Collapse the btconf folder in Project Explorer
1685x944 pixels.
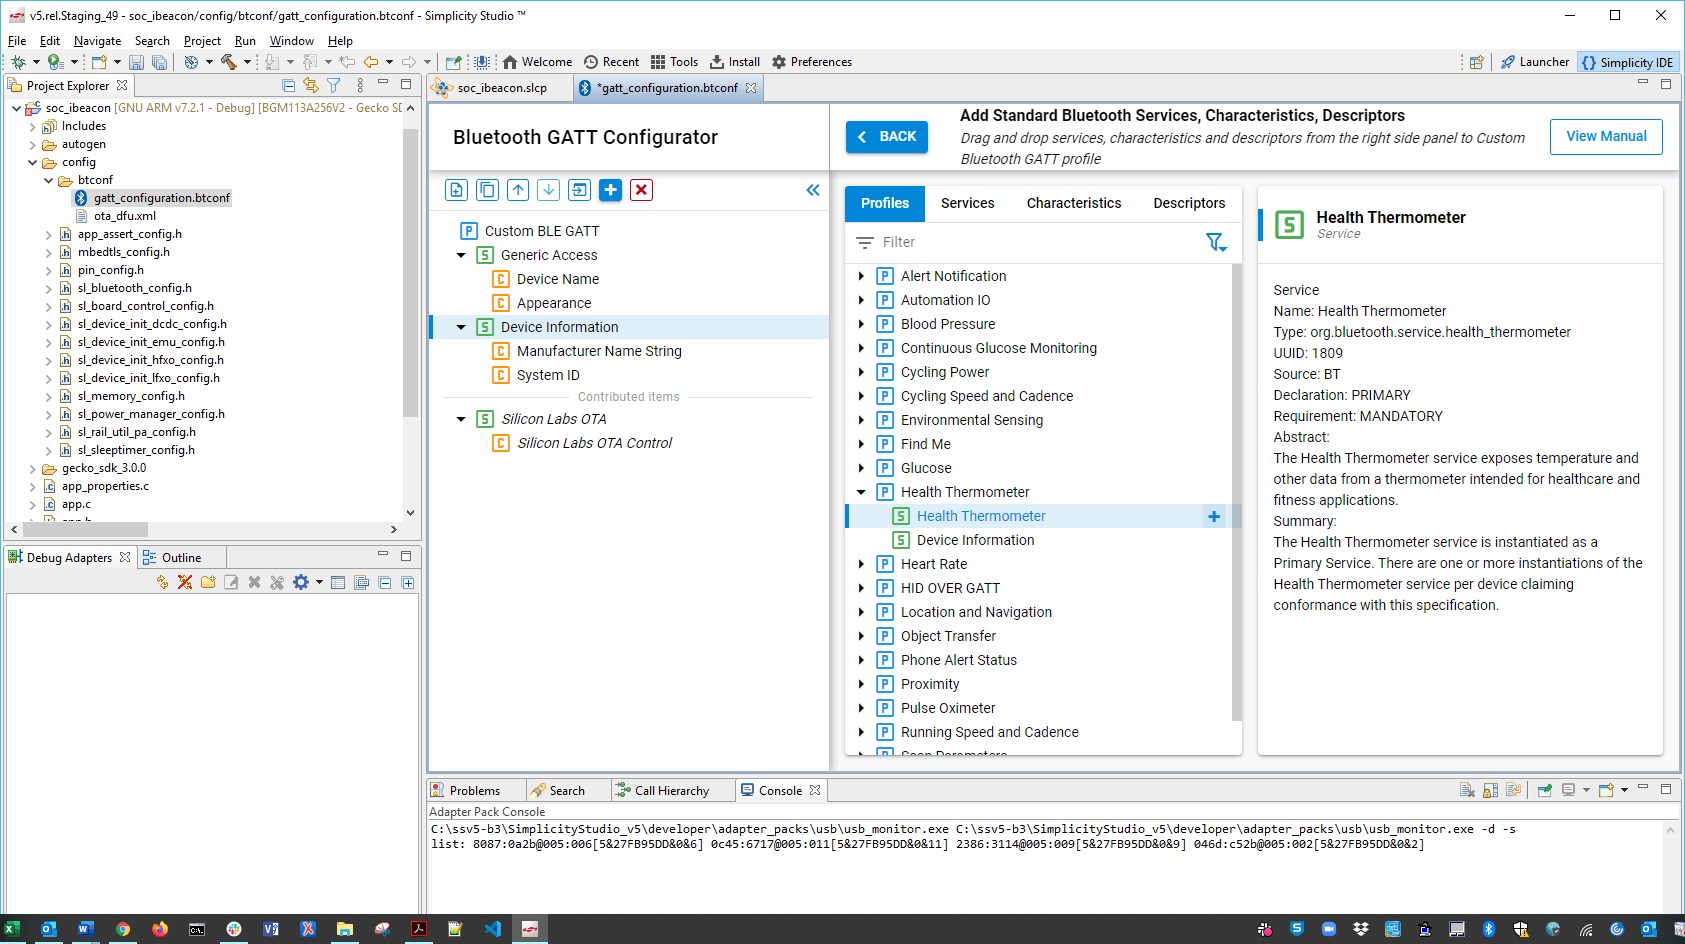coord(48,180)
